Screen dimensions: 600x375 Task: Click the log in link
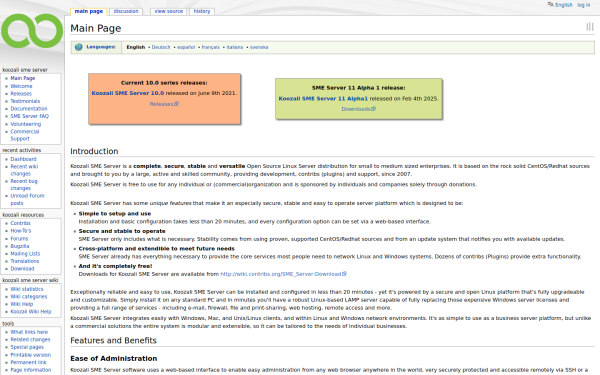pyautogui.click(x=584, y=5)
